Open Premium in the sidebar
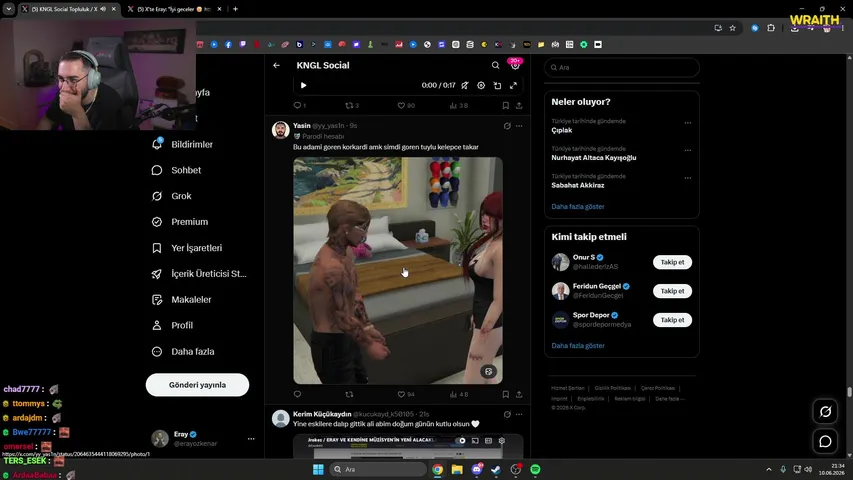853x480 pixels. click(x=180, y=221)
